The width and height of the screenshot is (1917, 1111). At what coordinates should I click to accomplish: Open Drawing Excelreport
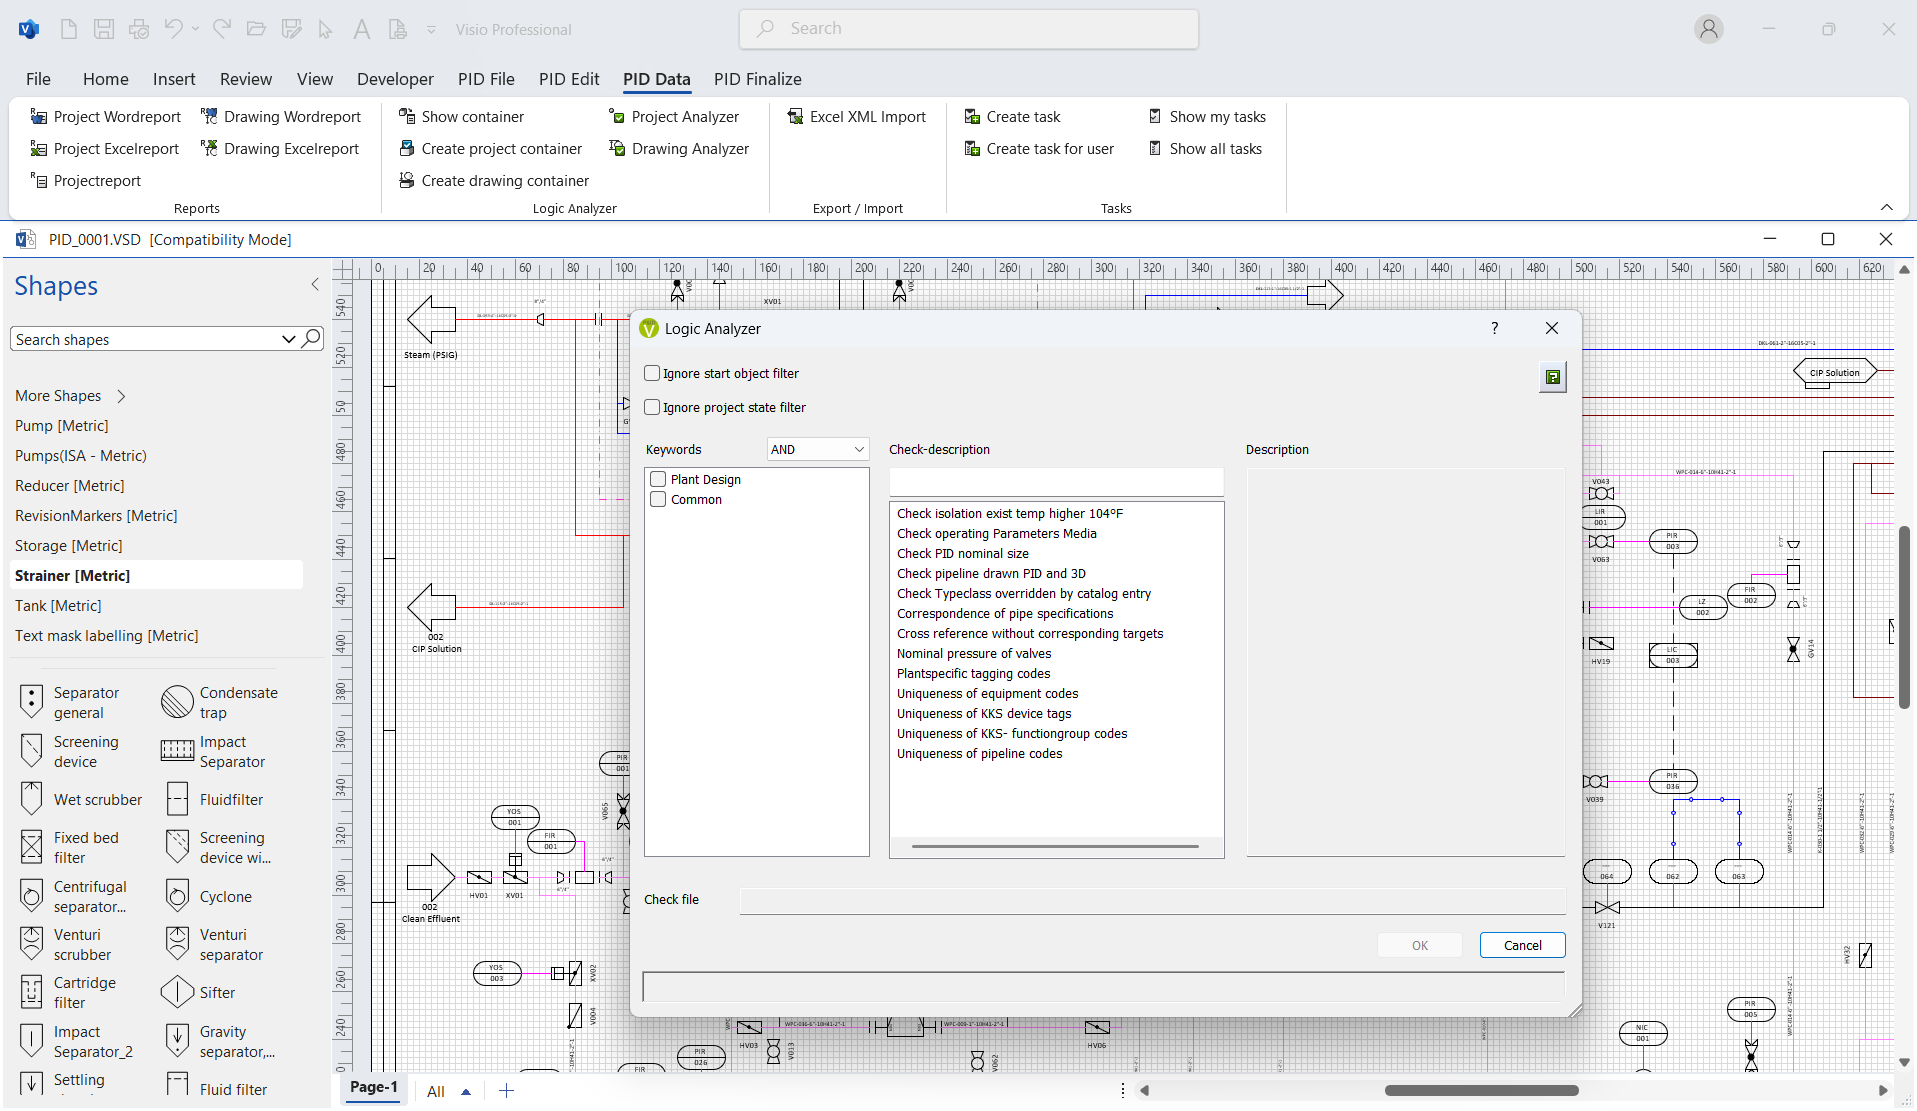tap(280, 149)
